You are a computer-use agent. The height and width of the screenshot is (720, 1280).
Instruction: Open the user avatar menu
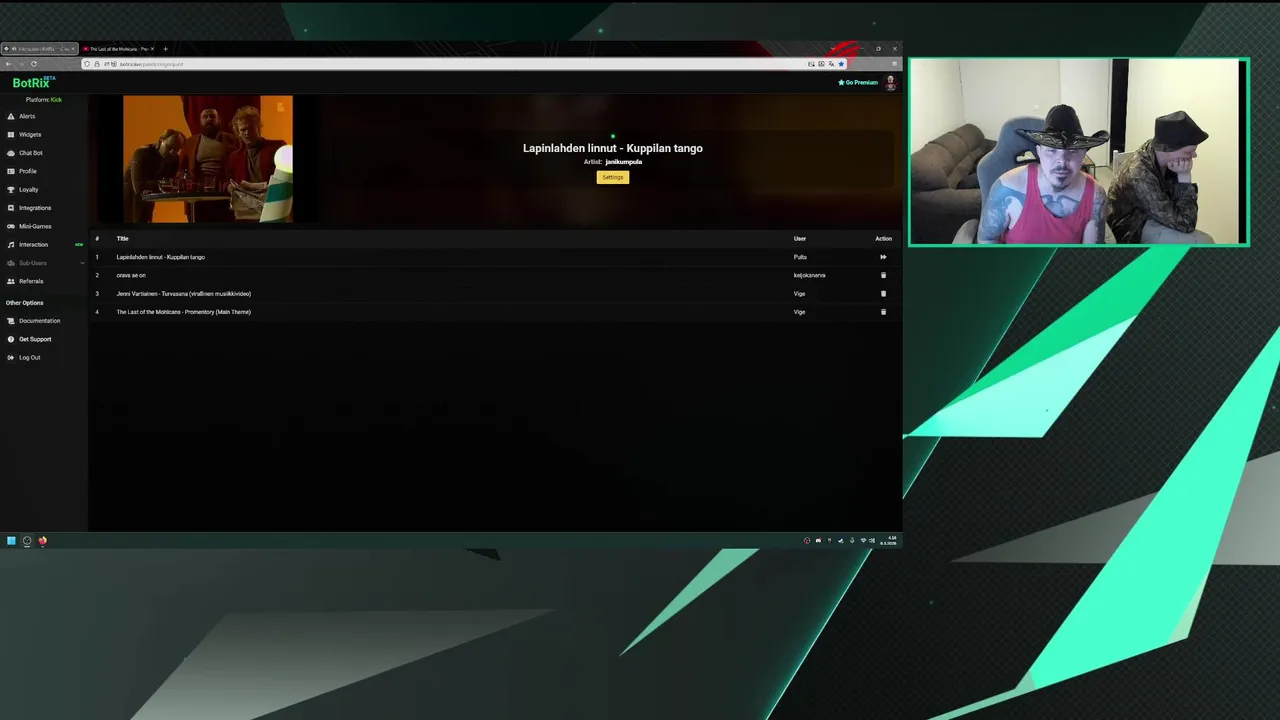[x=890, y=82]
